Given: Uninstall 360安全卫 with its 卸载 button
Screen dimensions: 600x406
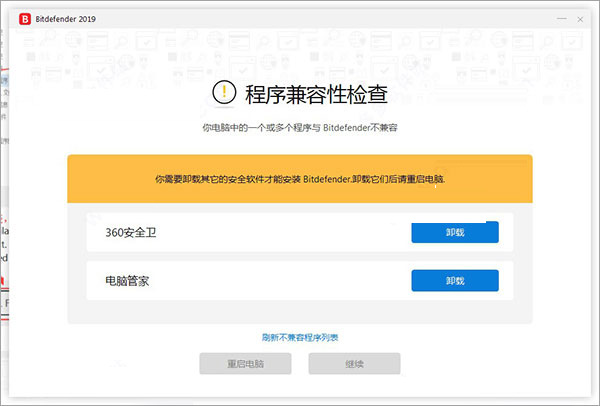Looking at the screenshot, I should (x=455, y=232).
